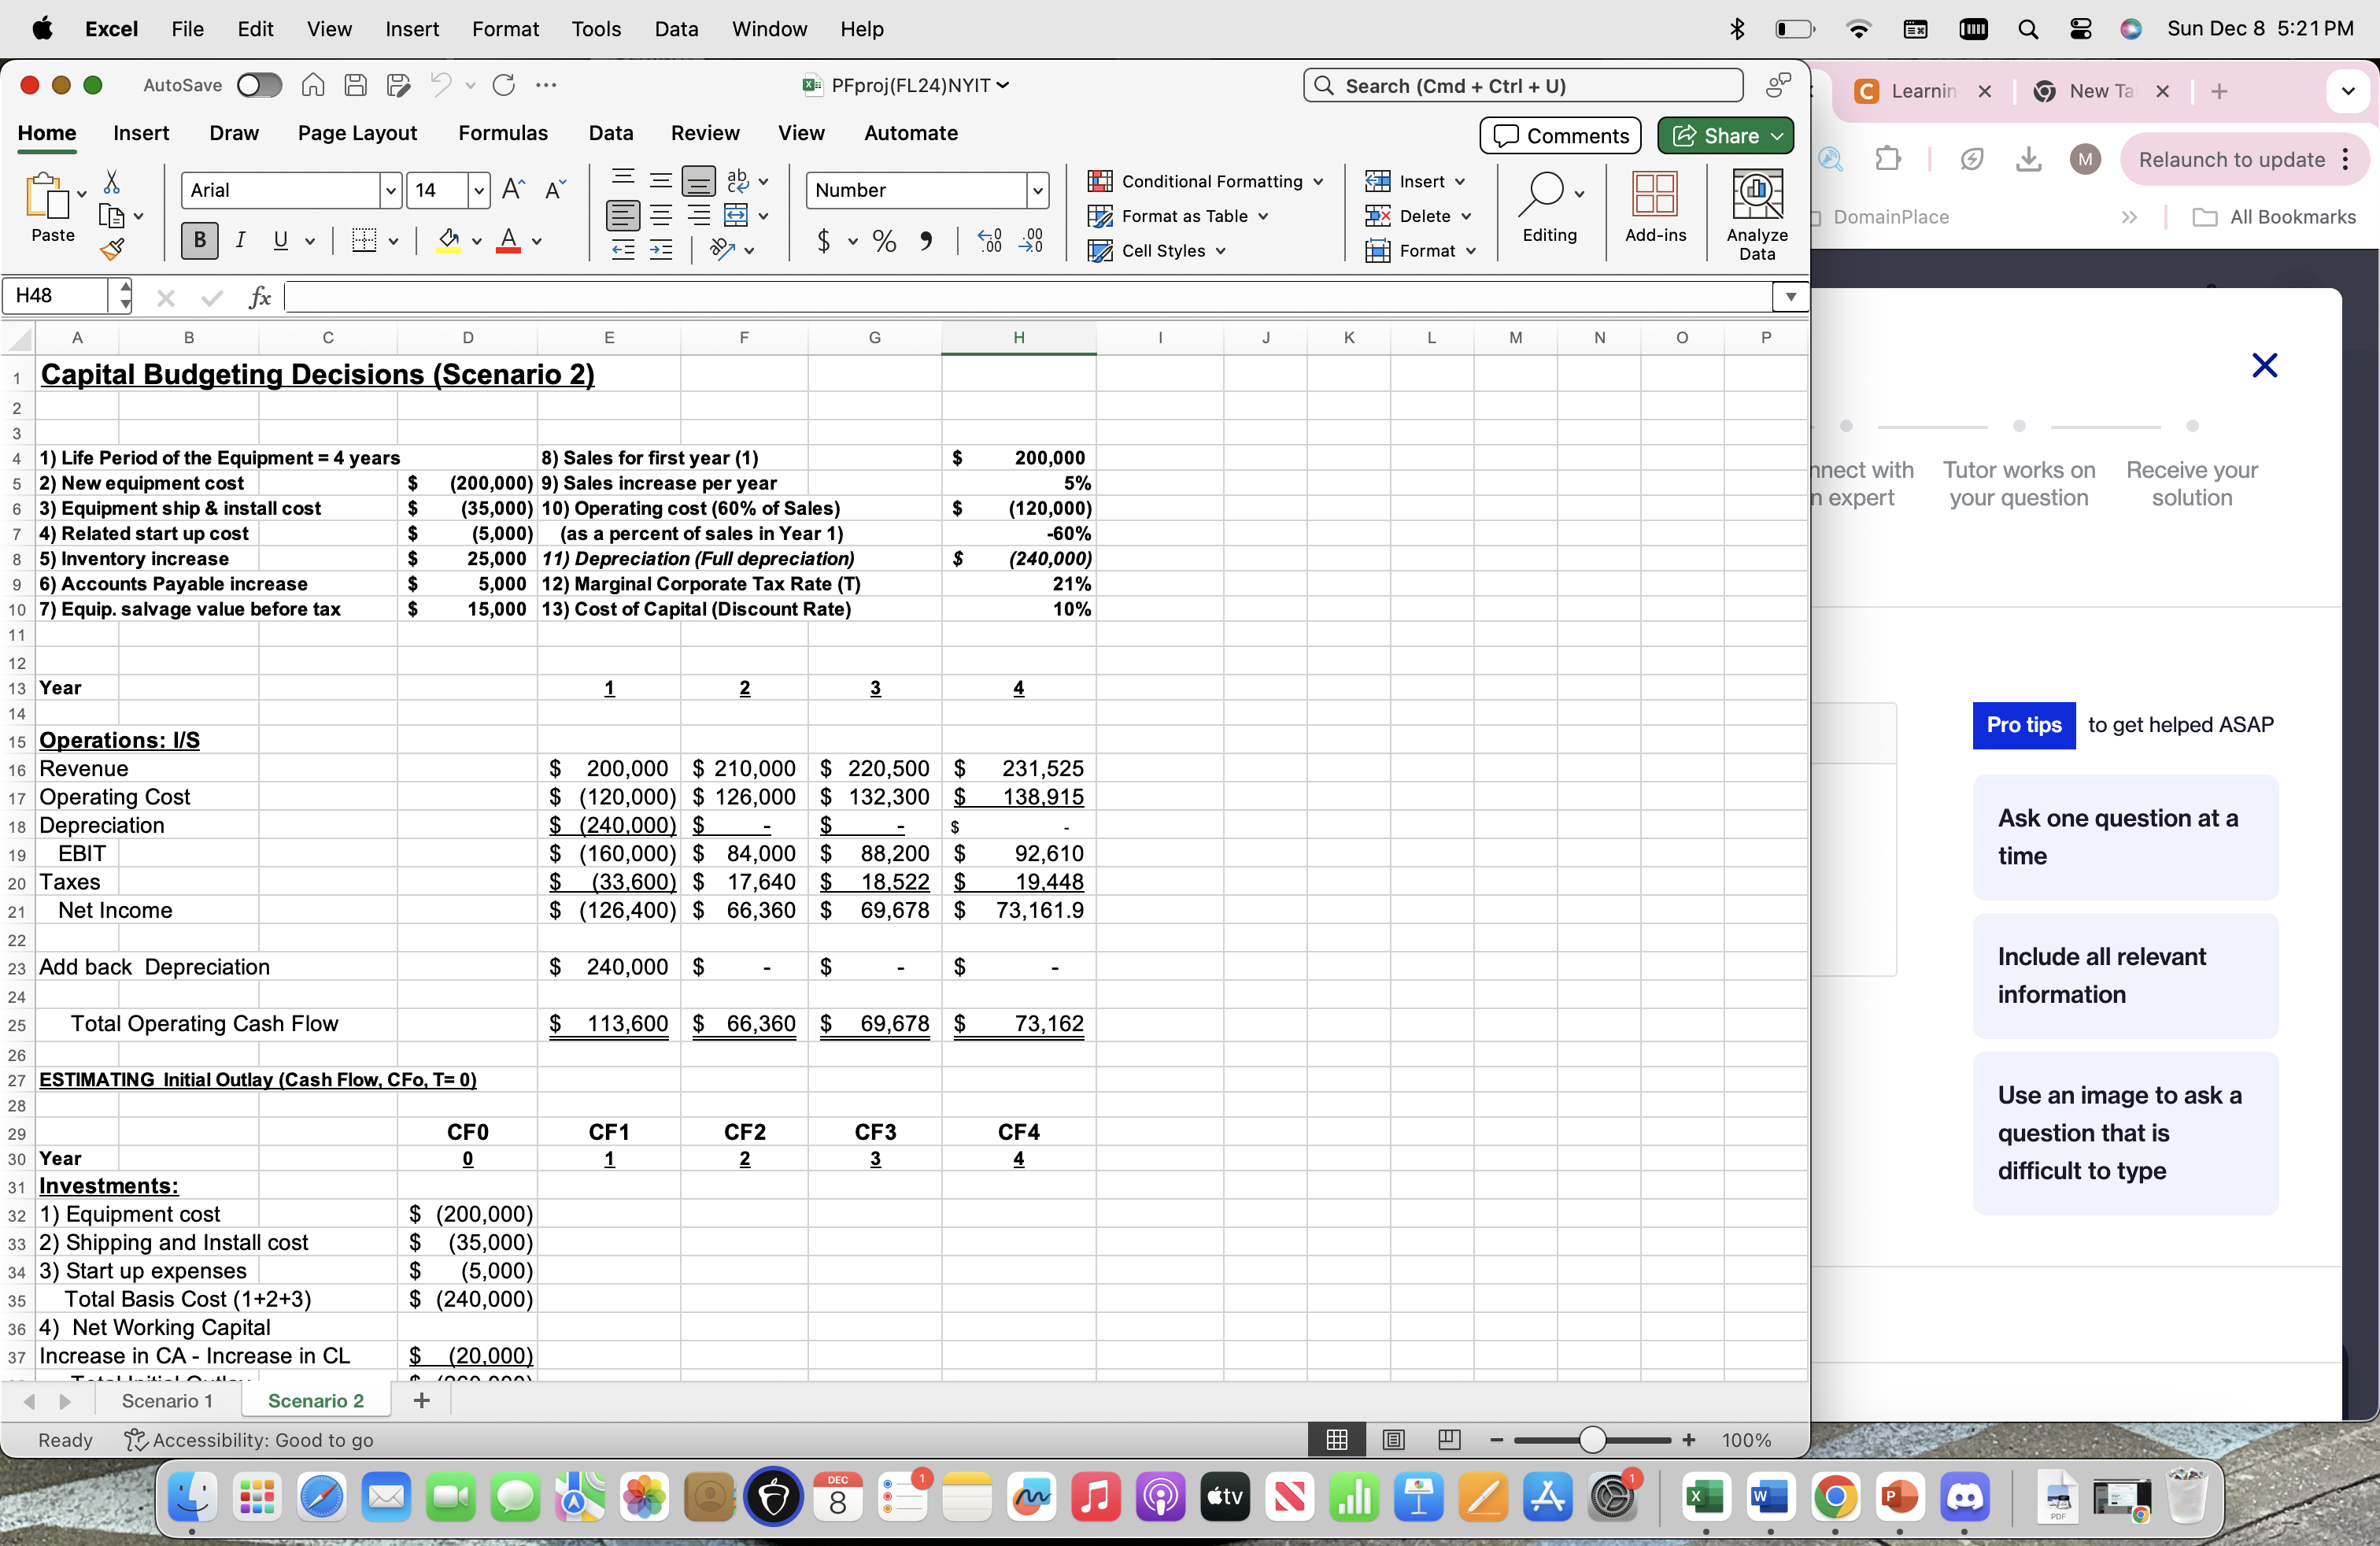Expand the Number format dropdown
Image resolution: width=2380 pixels, height=1546 pixels.
click(x=1038, y=190)
